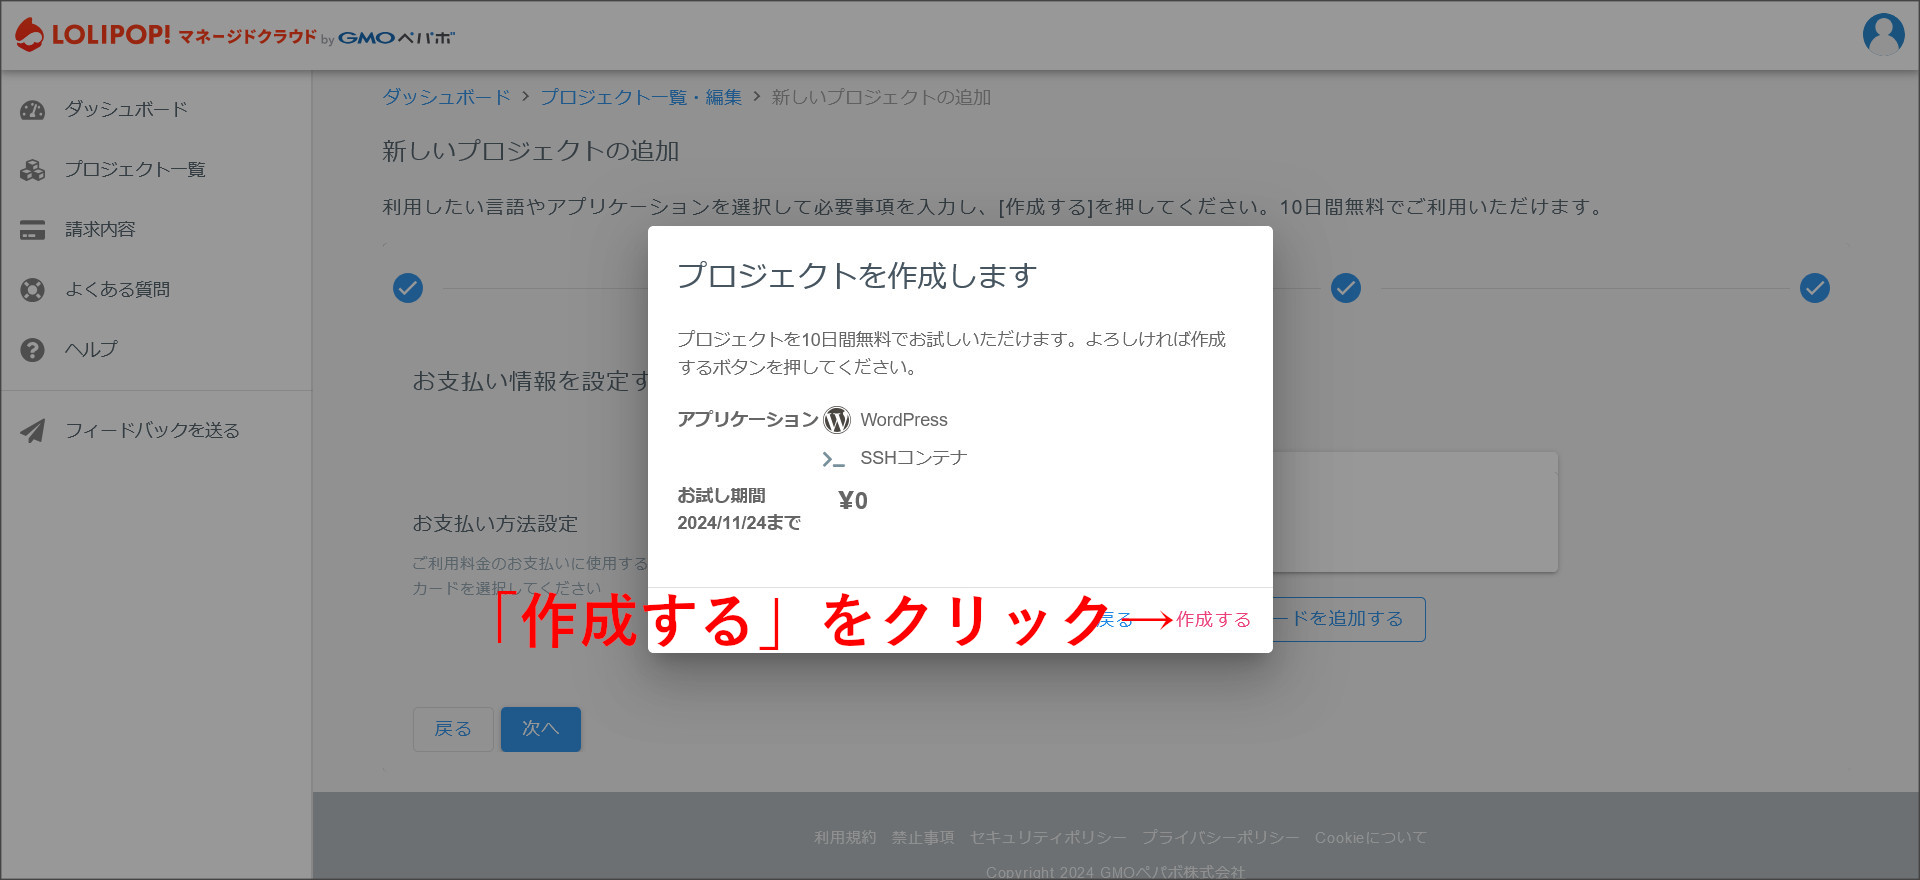Image resolution: width=1920 pixels, height=880 pixels.
Task: Open プロジェクト一覧 in the sidebar
Action: pos(135,169)
